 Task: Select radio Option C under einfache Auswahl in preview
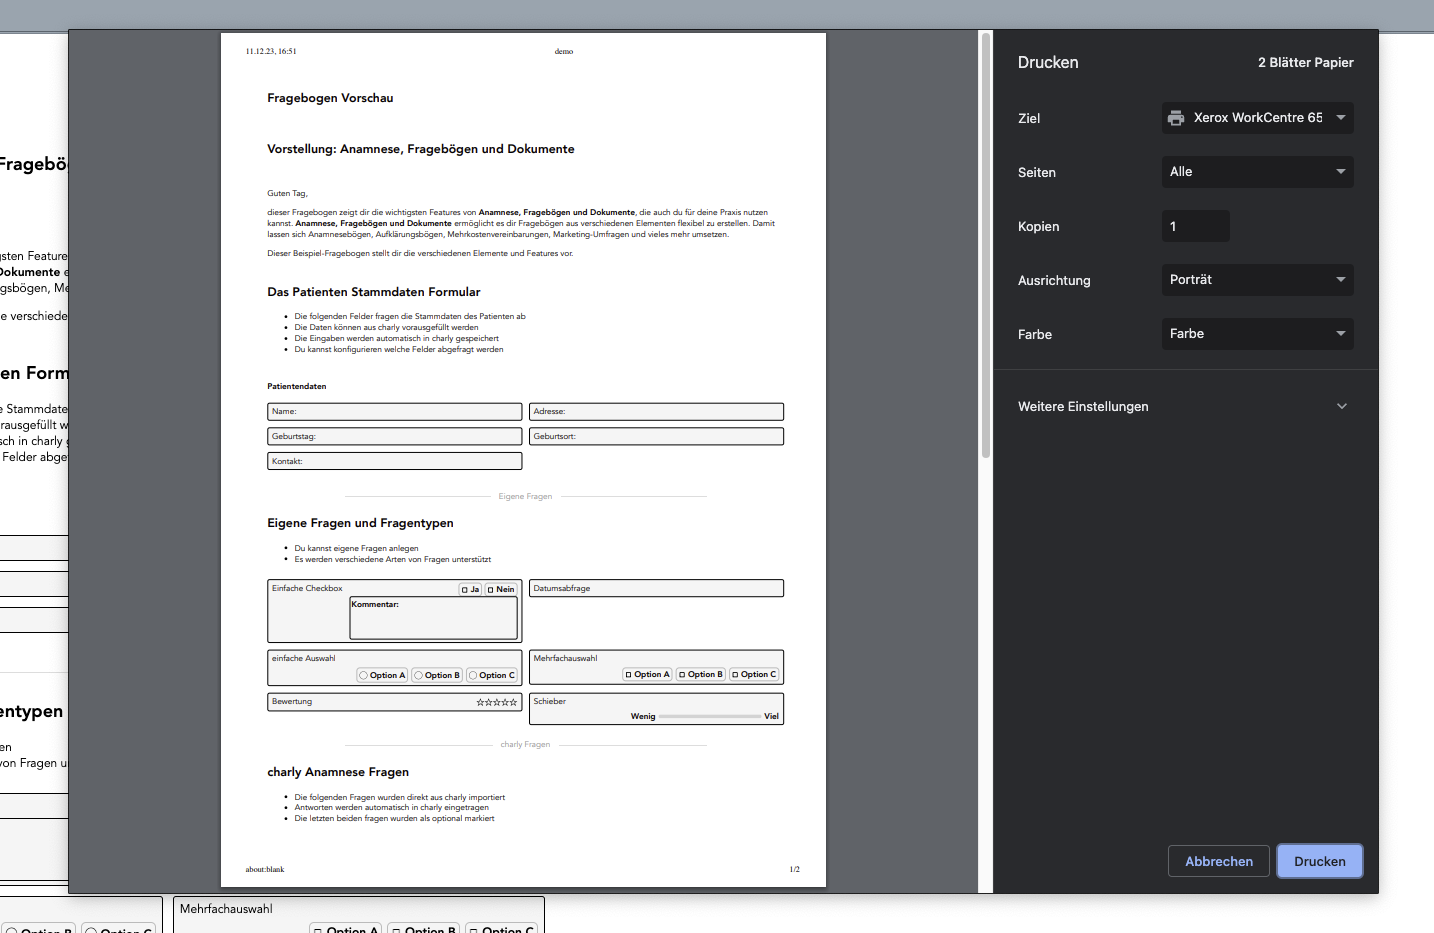(x=473, y=676)
